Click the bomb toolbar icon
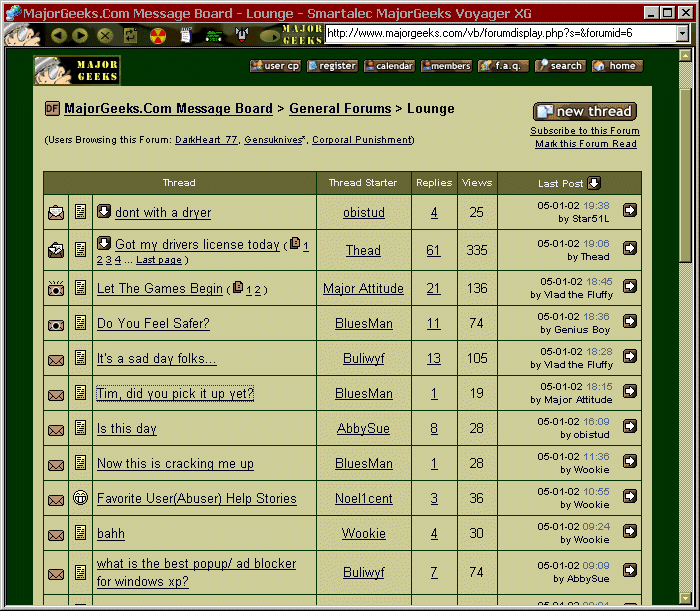 (242, 35)
